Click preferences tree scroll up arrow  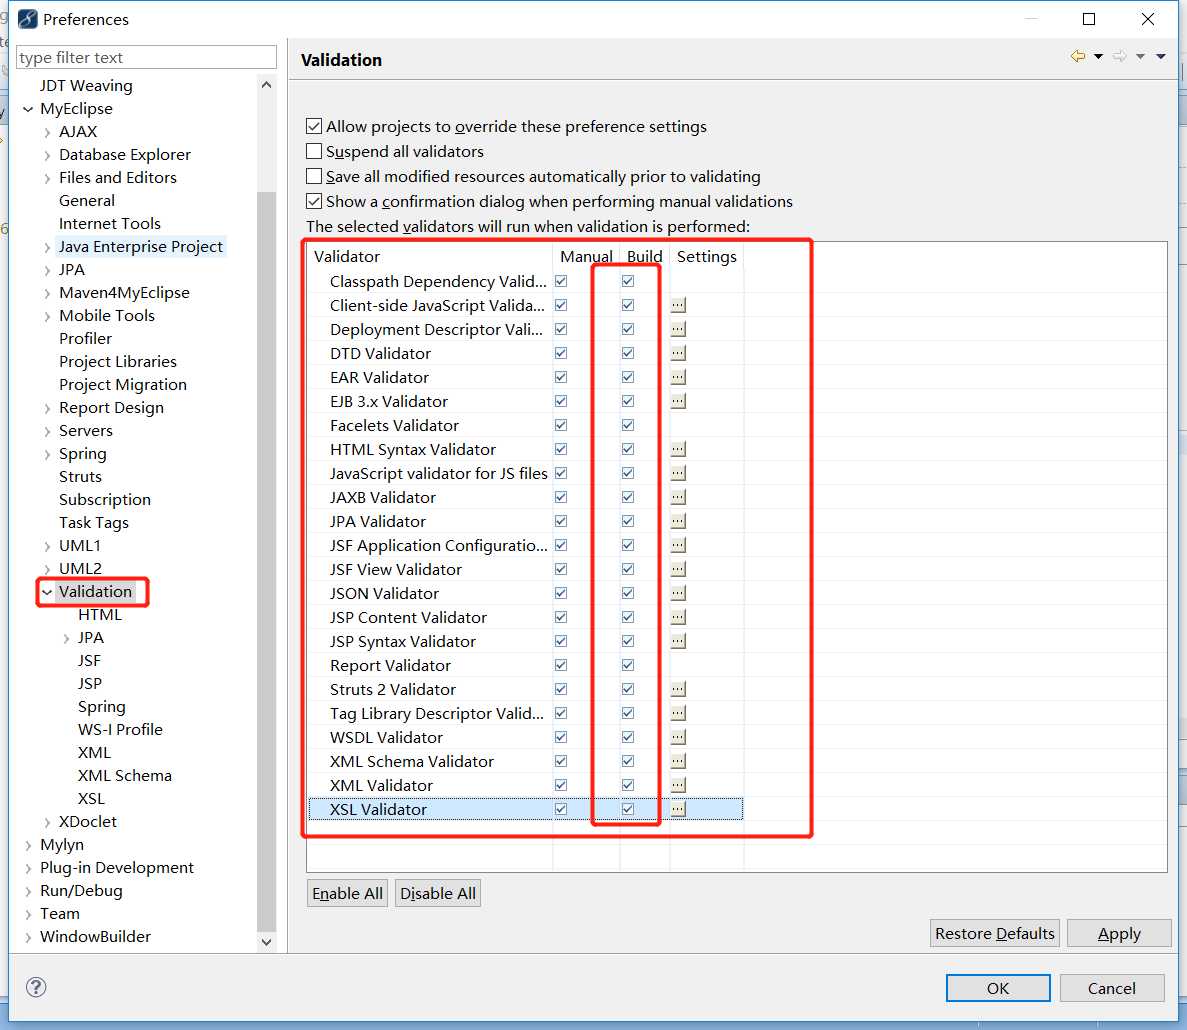pyautogui.click(x=266, y=85)
